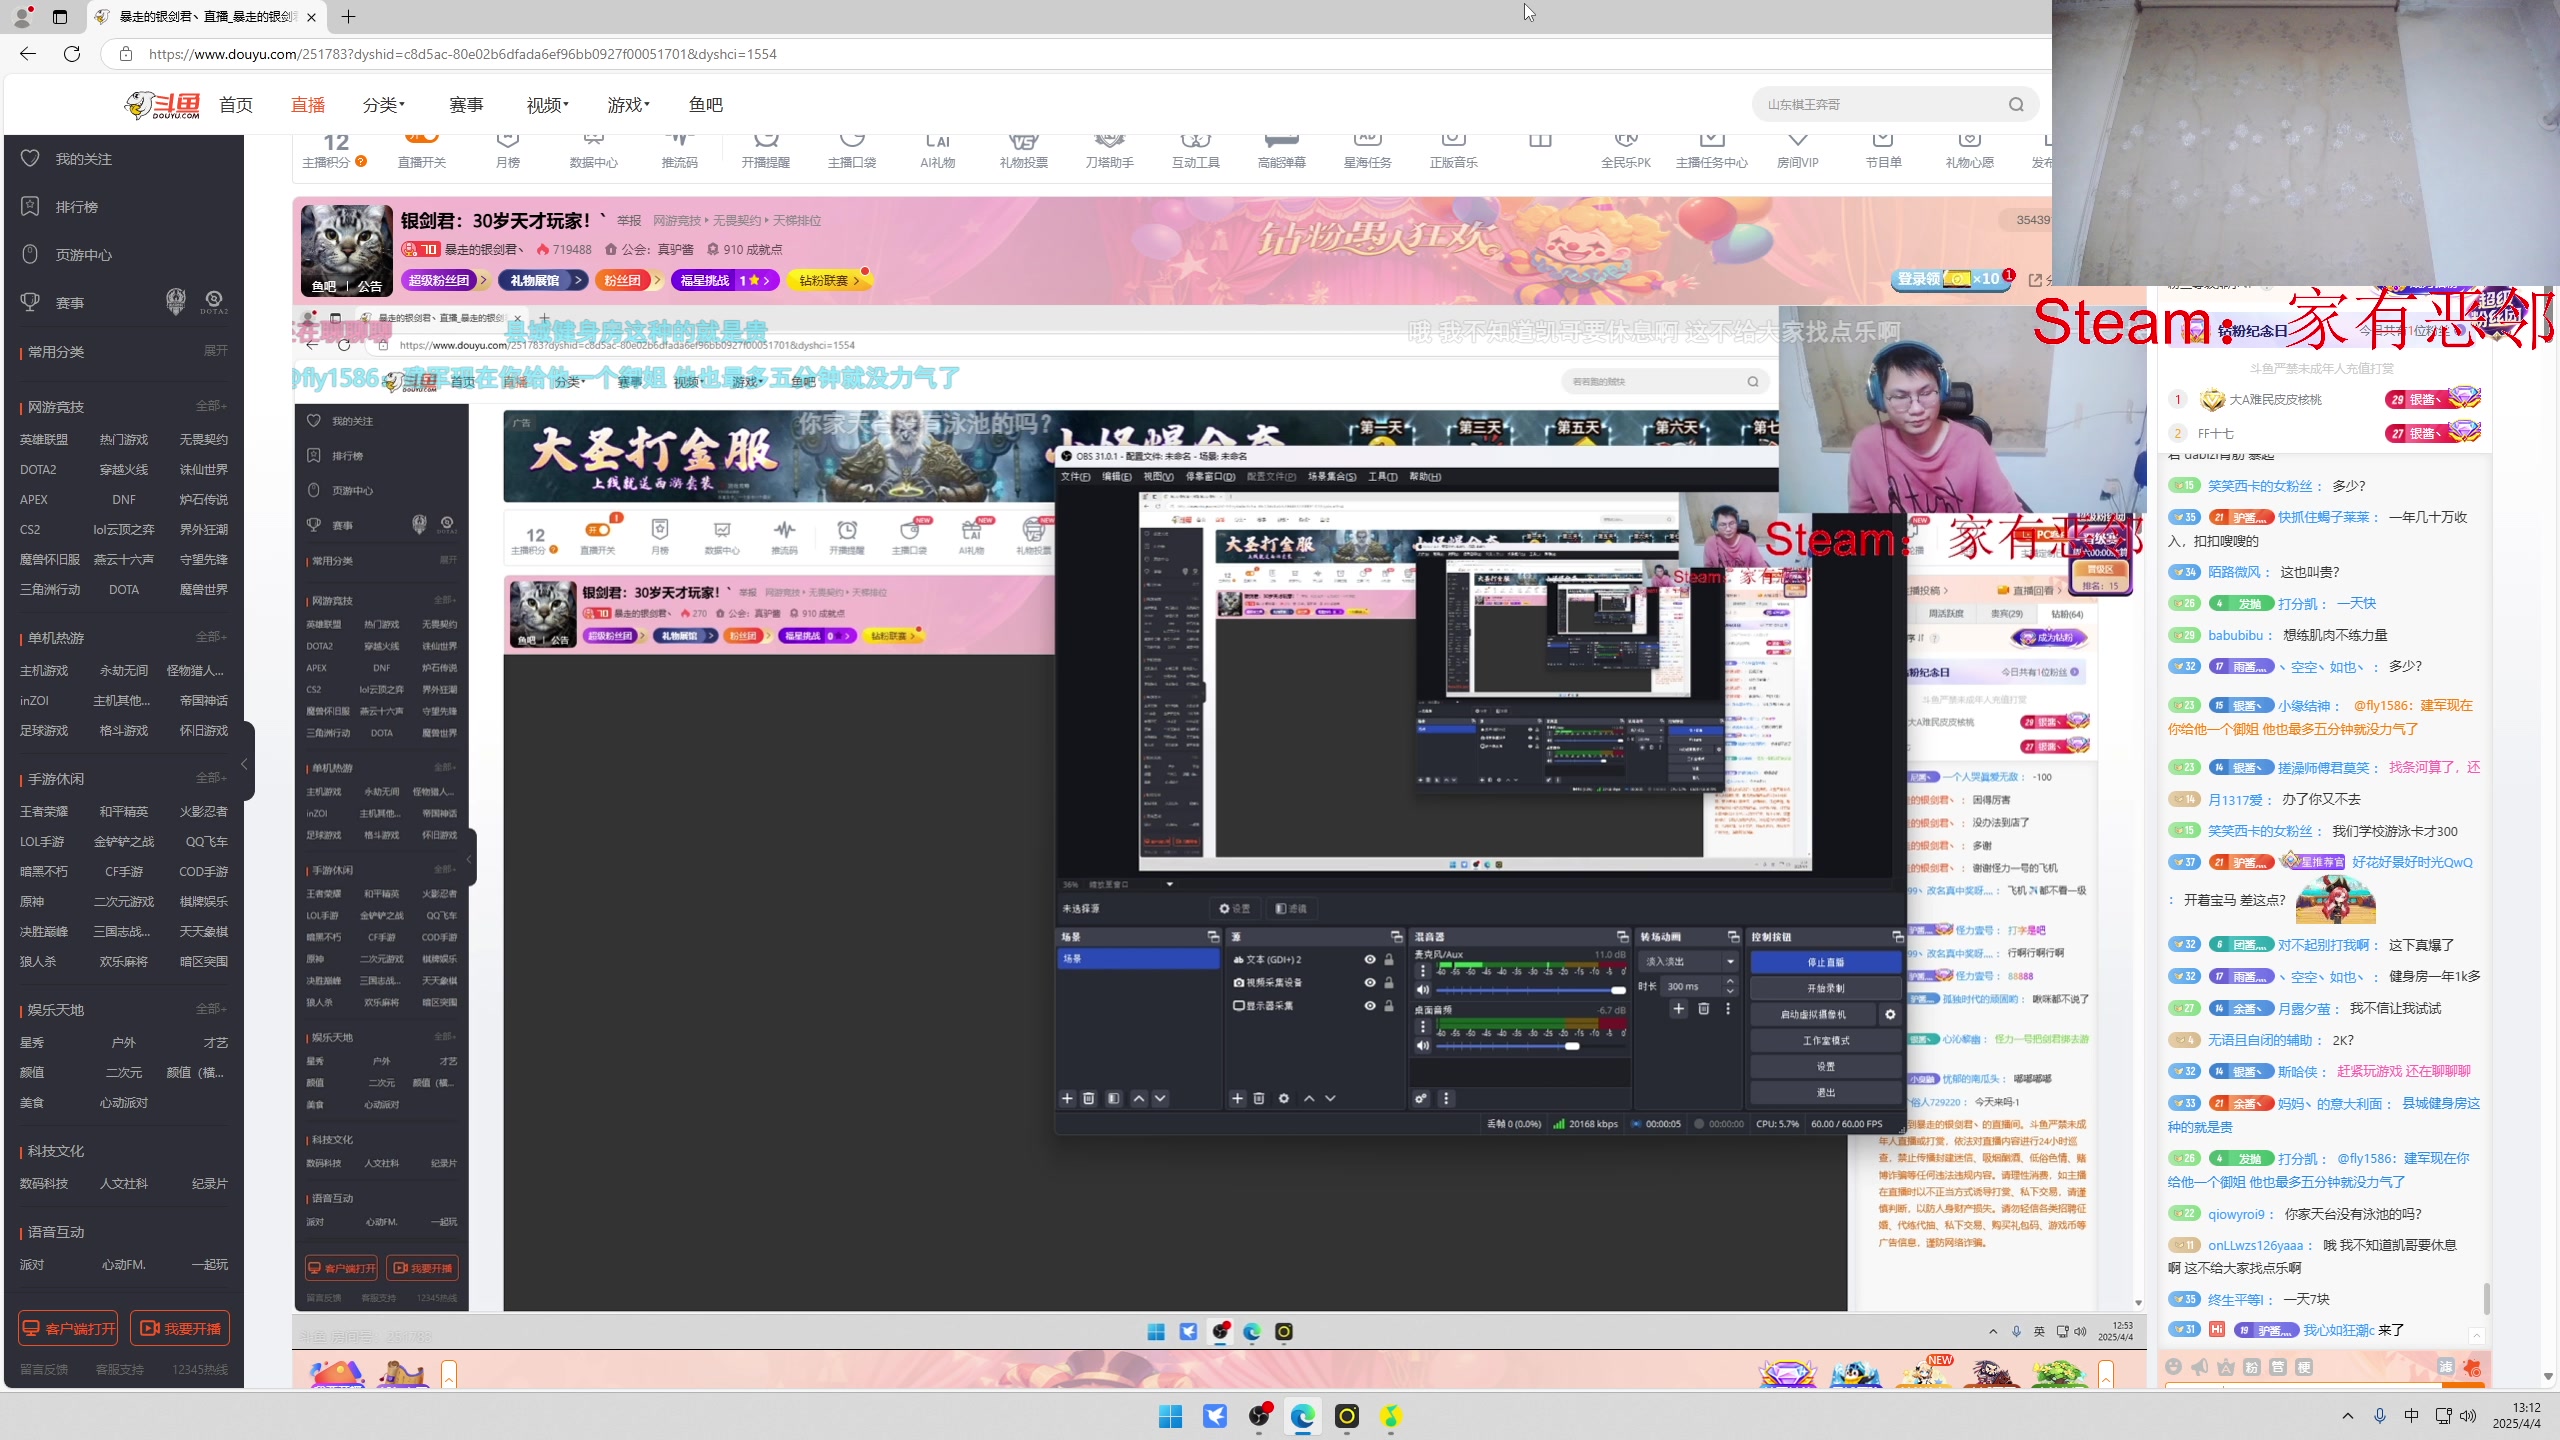Open AI礼物 in the streamer toolbar
The width and height of the screenshot is (2560, 1440).
coord(938,150)
